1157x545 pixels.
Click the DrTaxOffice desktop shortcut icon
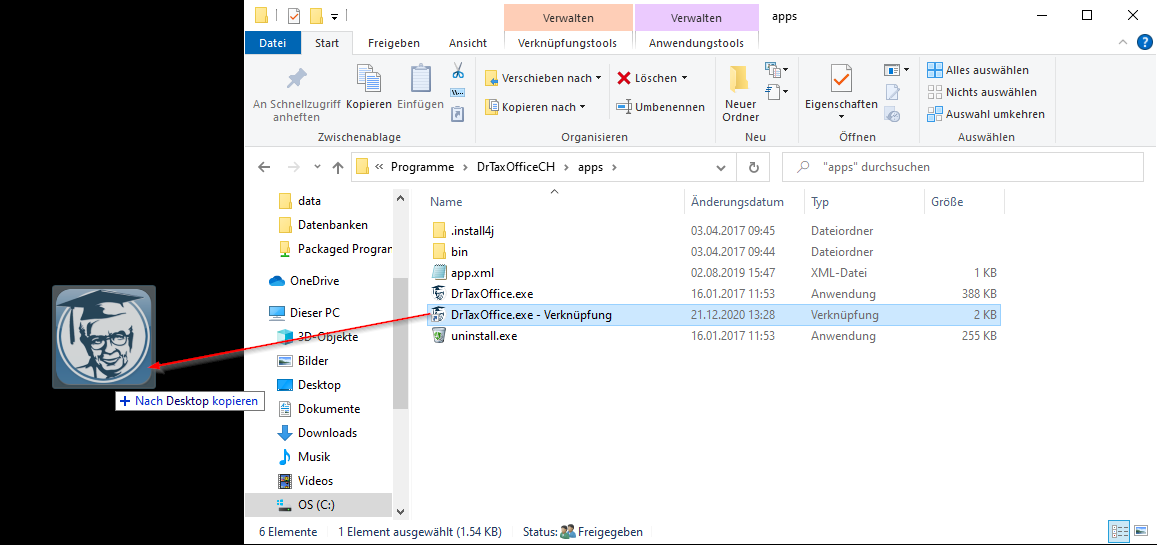point(103,337)
